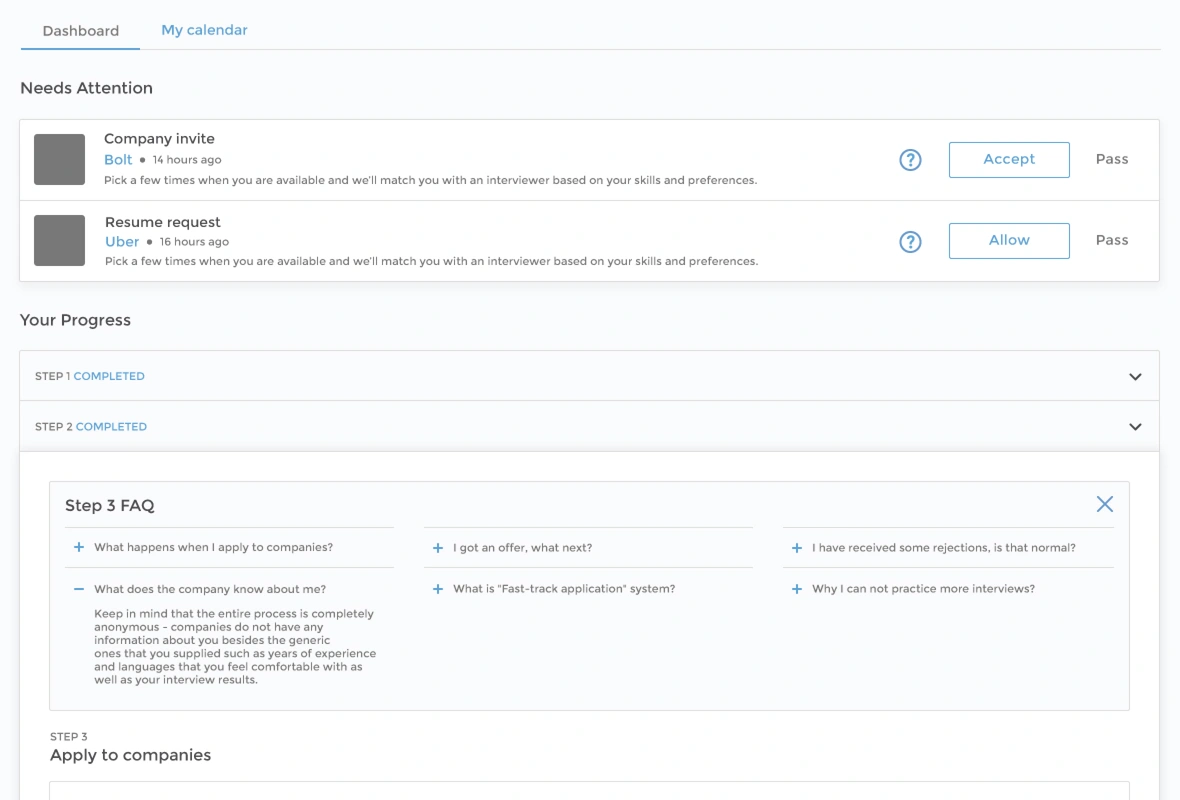Expand 'can not practice more interviews' plus icon
Screen dimensions: 1180x800
[796, 589]
